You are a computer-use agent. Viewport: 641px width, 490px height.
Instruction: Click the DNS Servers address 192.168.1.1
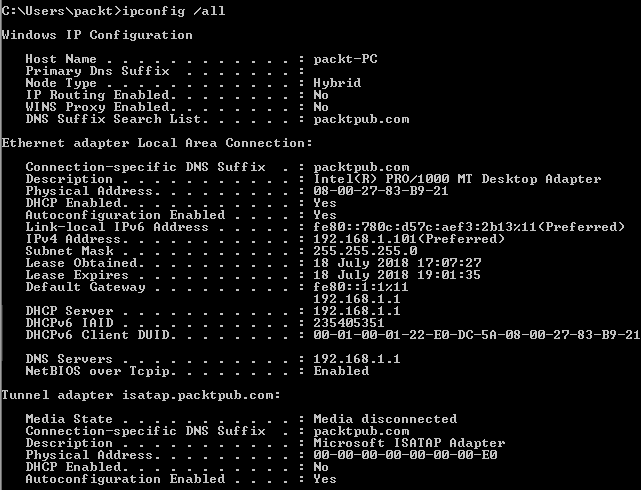[x=357, y=359]
